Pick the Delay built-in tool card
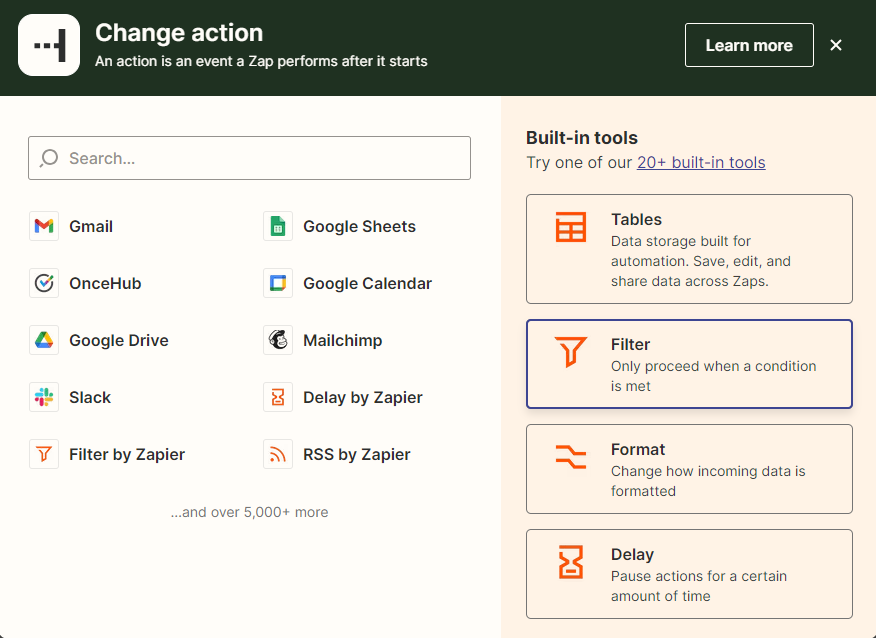Image resolution: width=876 pixels, height=638 pixels. (689, 574)
